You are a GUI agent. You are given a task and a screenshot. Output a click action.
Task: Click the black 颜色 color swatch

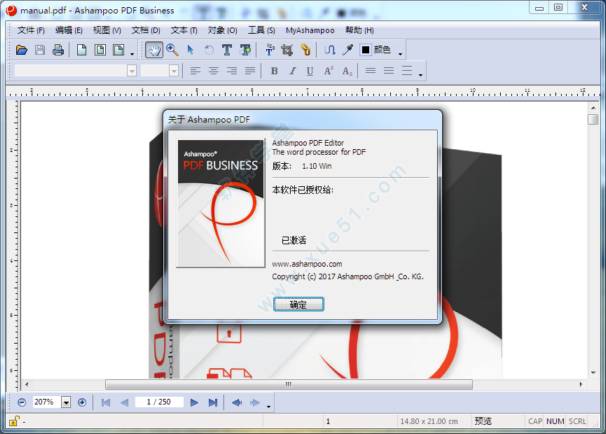pyautogui.click(x=365, y=49)
